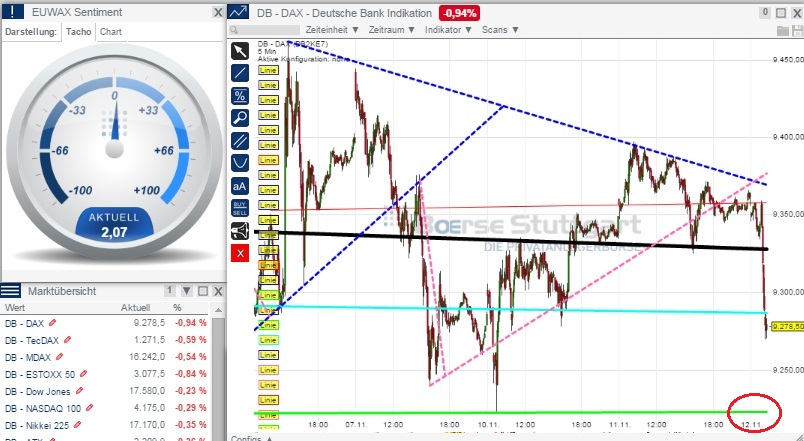Select the DB - TecDAX row

click(106, 340)
